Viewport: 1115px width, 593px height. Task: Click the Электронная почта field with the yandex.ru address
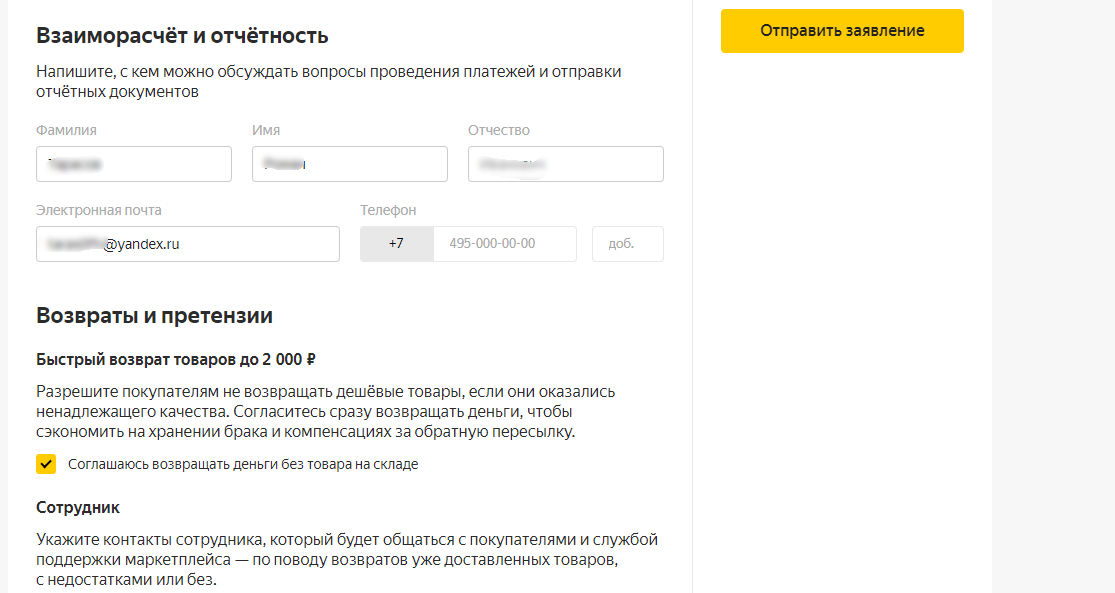tap(187, 244)
